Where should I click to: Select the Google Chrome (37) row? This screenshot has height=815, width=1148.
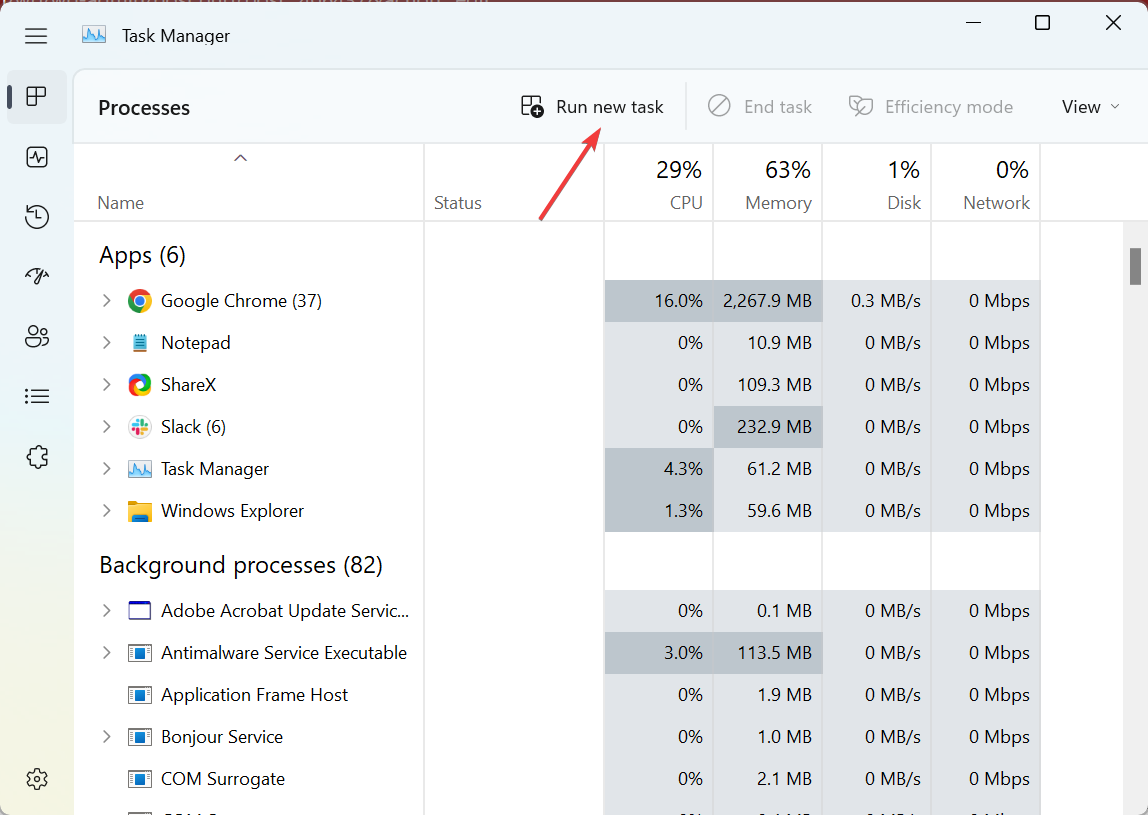click(x=557, y=301)
